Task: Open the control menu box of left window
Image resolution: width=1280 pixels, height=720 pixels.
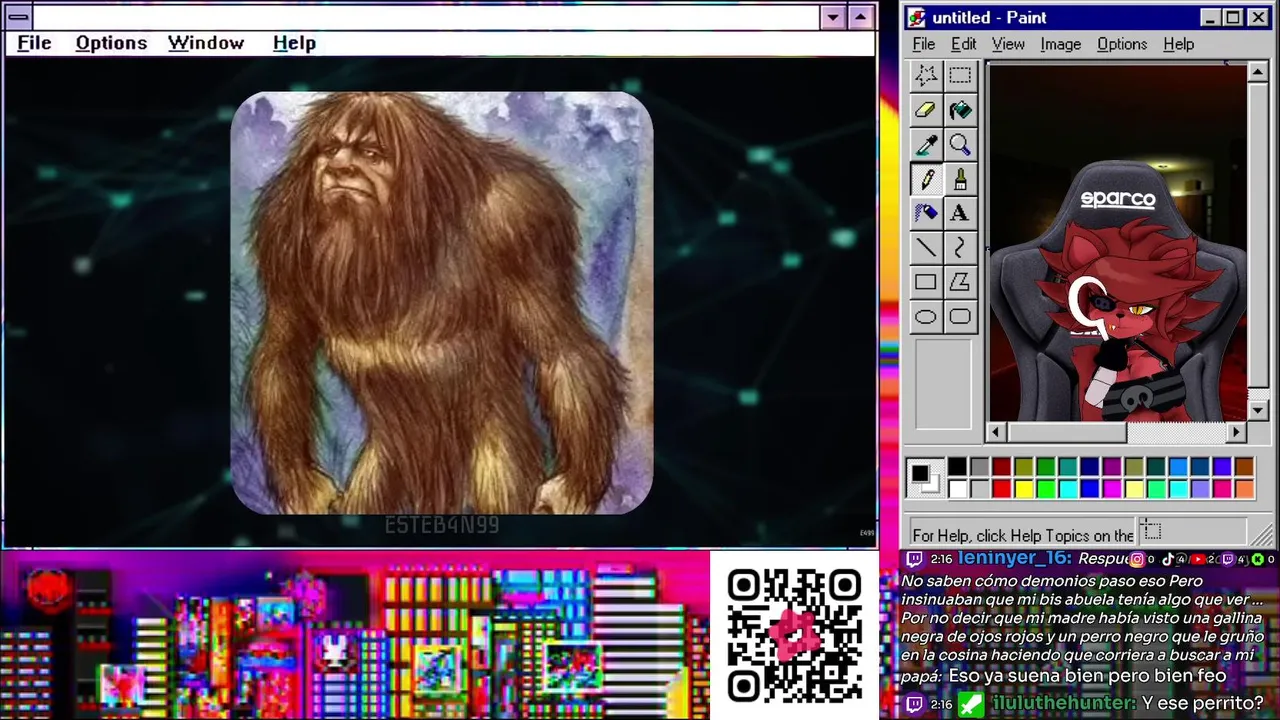Action: coord(18,17)
